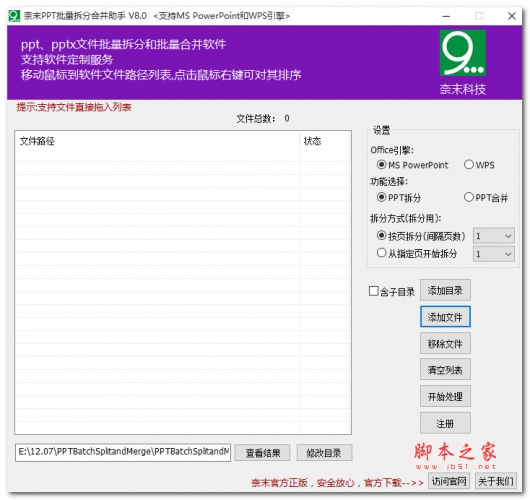Select 按页拆分(间隔页数) split mode
The image size is (530, 500).
(421, 236)
